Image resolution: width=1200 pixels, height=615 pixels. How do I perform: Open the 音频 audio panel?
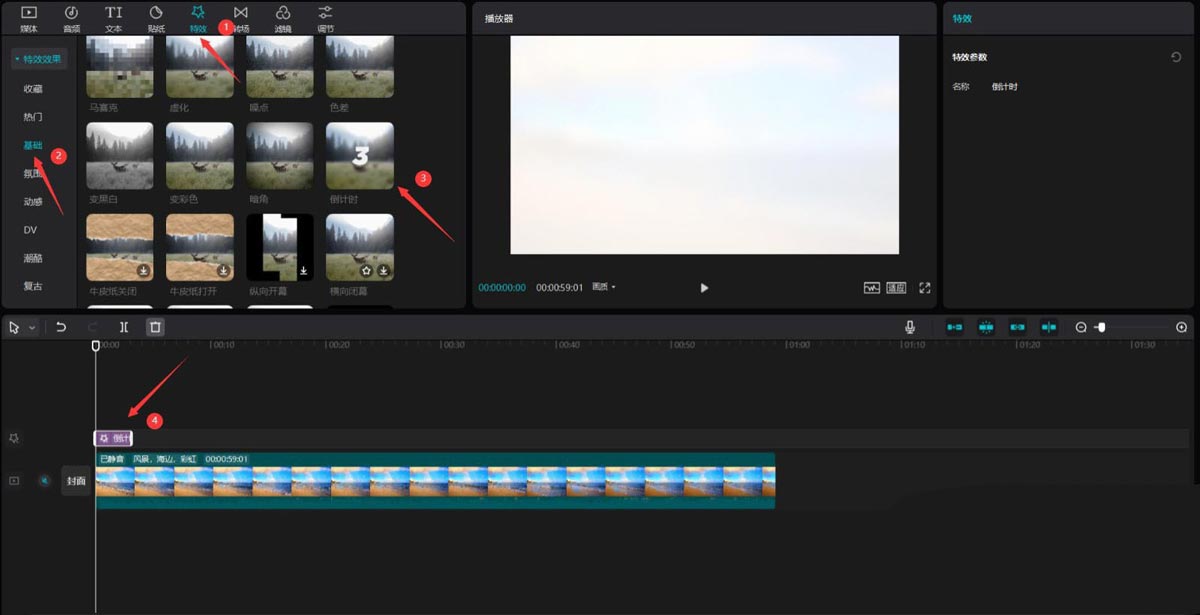71,17
